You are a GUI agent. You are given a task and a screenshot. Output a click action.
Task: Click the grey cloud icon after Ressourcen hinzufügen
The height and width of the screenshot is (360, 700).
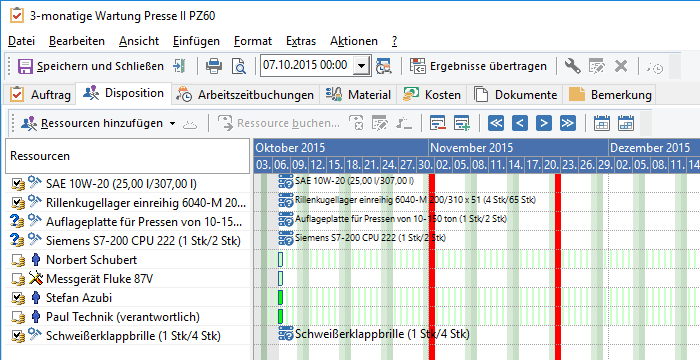tap(190, 124)
